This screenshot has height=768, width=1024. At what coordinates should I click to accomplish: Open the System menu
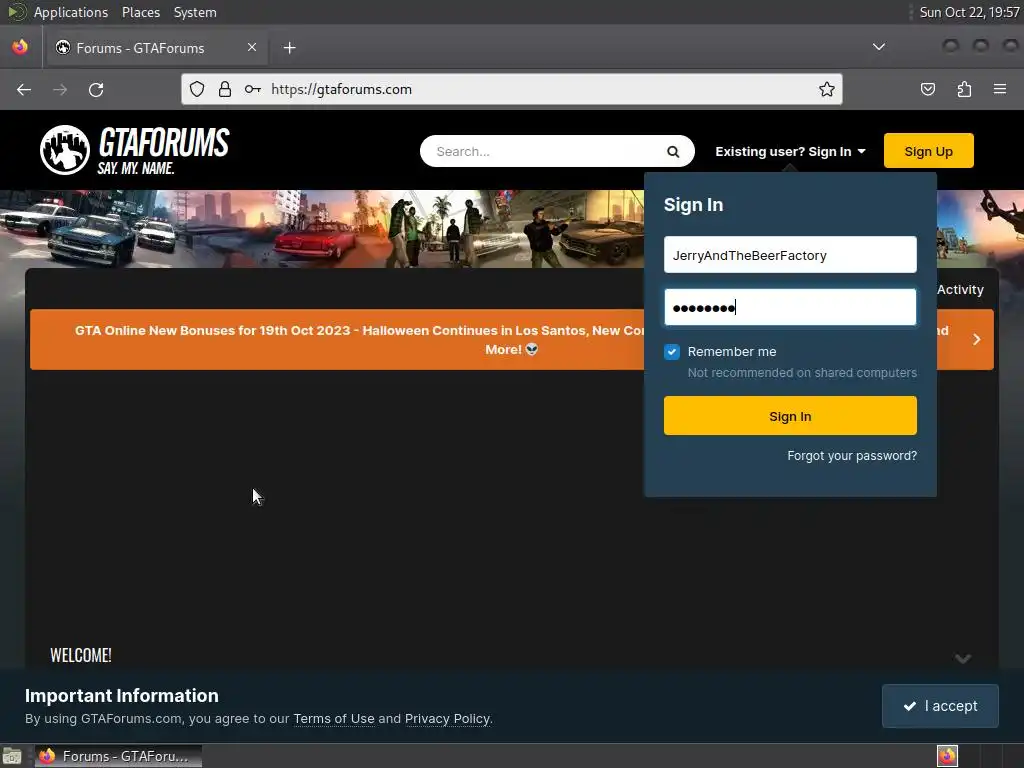195,12
